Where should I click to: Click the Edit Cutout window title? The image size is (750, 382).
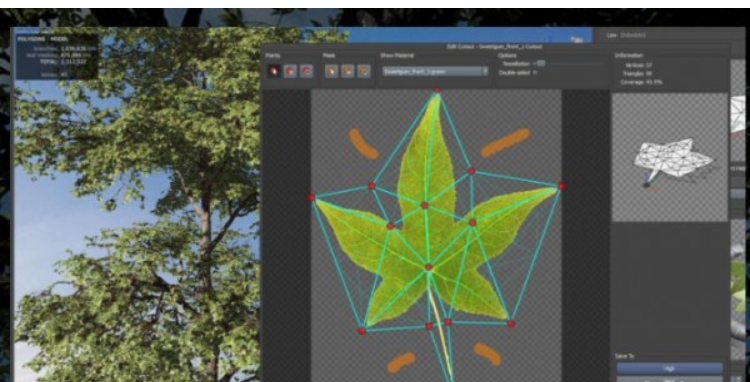pos(494,47)
